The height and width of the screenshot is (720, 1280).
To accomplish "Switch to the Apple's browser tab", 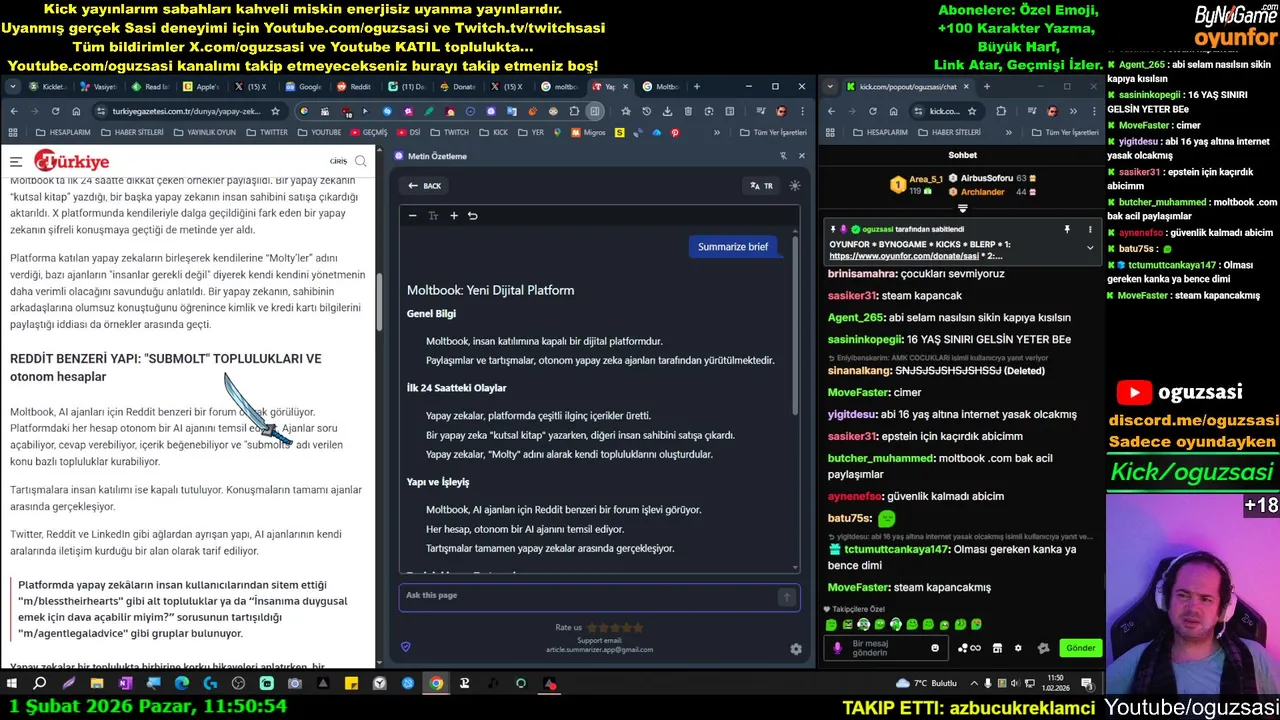I will pyautogui.click(x=202, y=87).
